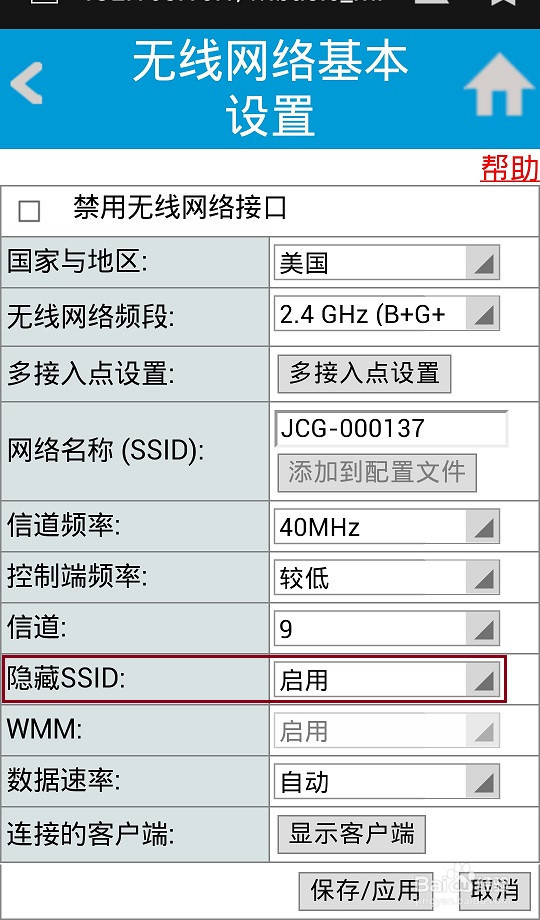This screenshot has width=540, height=920.
Task: Go to home via house icon
Action: pos(499,84)
